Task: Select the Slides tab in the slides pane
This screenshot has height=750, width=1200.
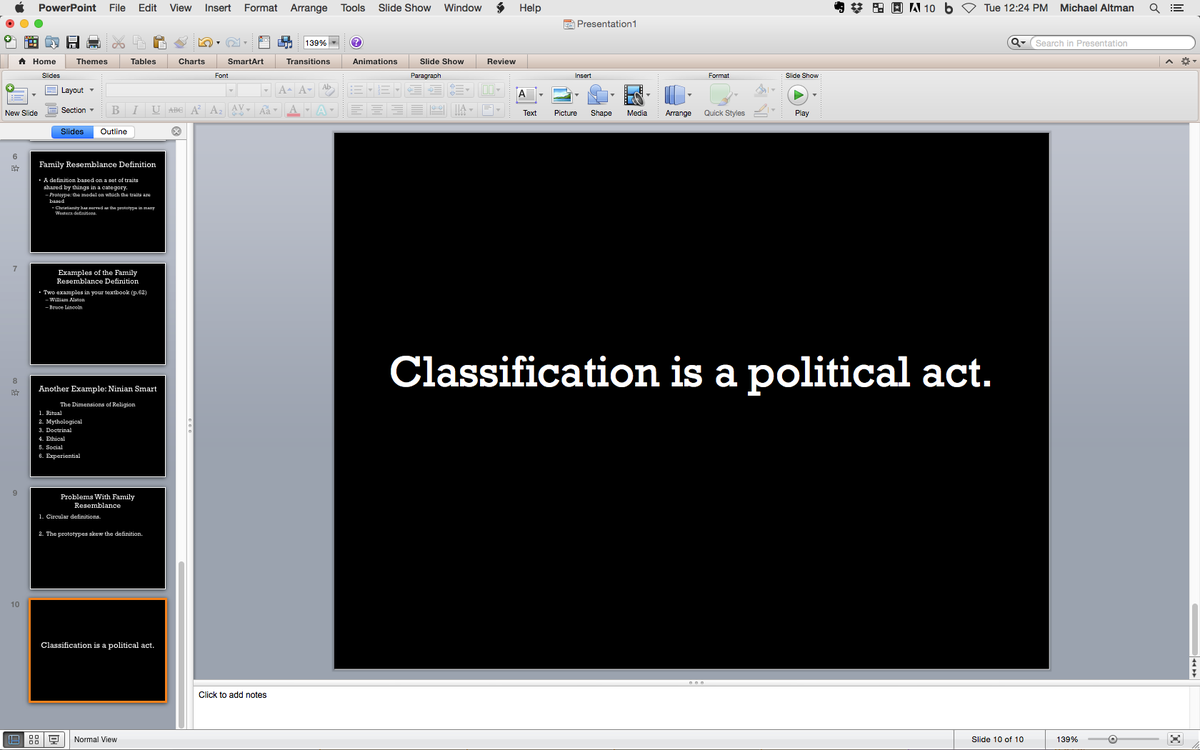Action: [x=72, y=132]
